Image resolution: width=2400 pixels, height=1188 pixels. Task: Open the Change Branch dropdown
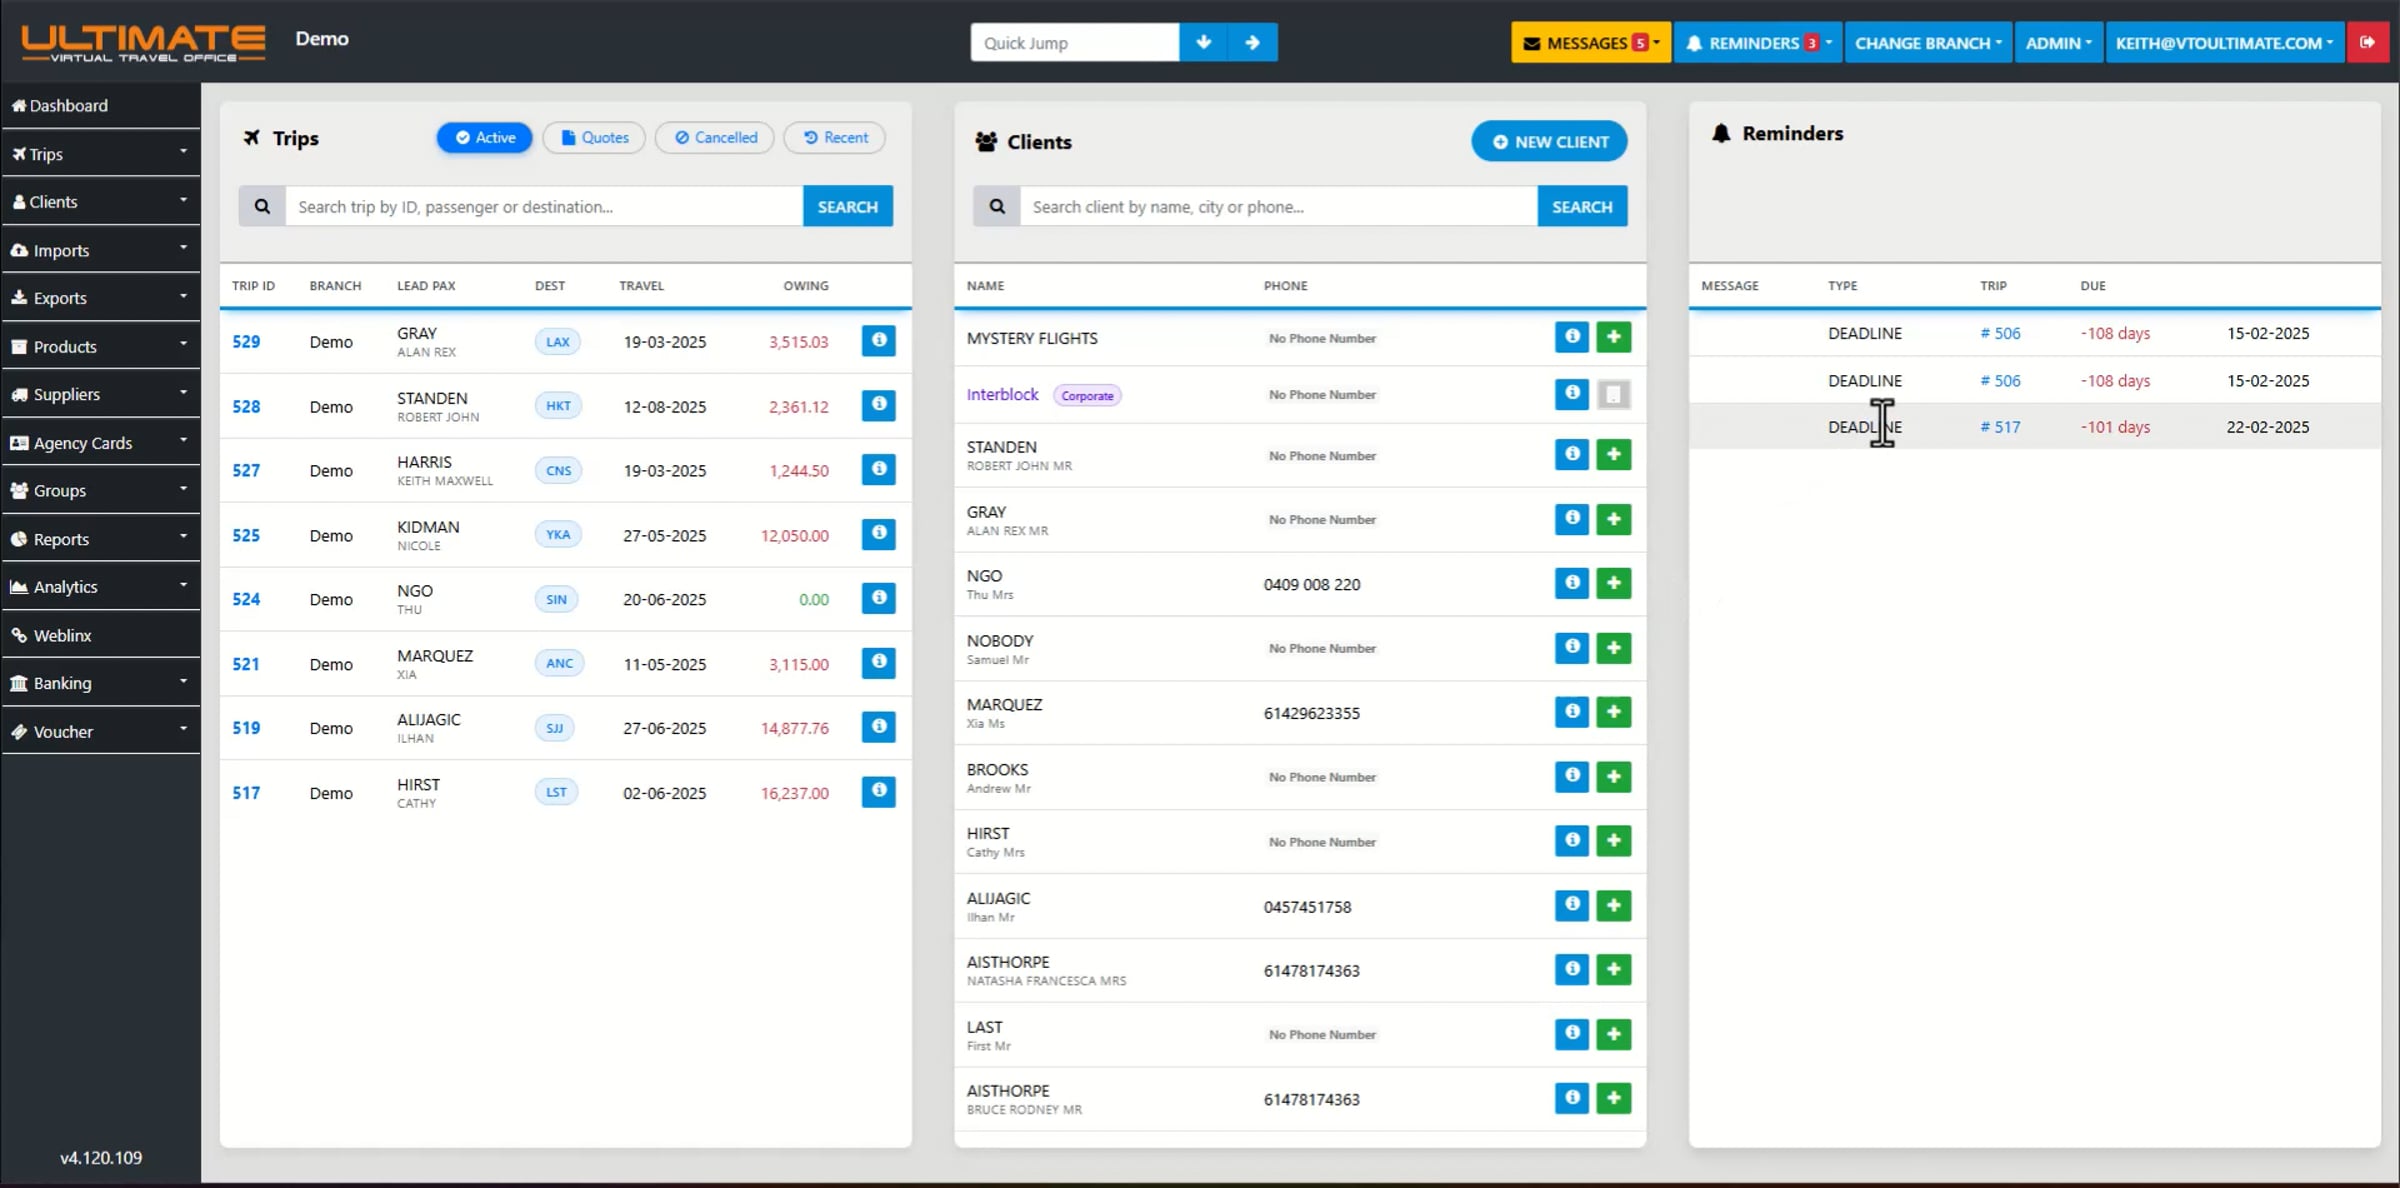(x=1927, y=43)
